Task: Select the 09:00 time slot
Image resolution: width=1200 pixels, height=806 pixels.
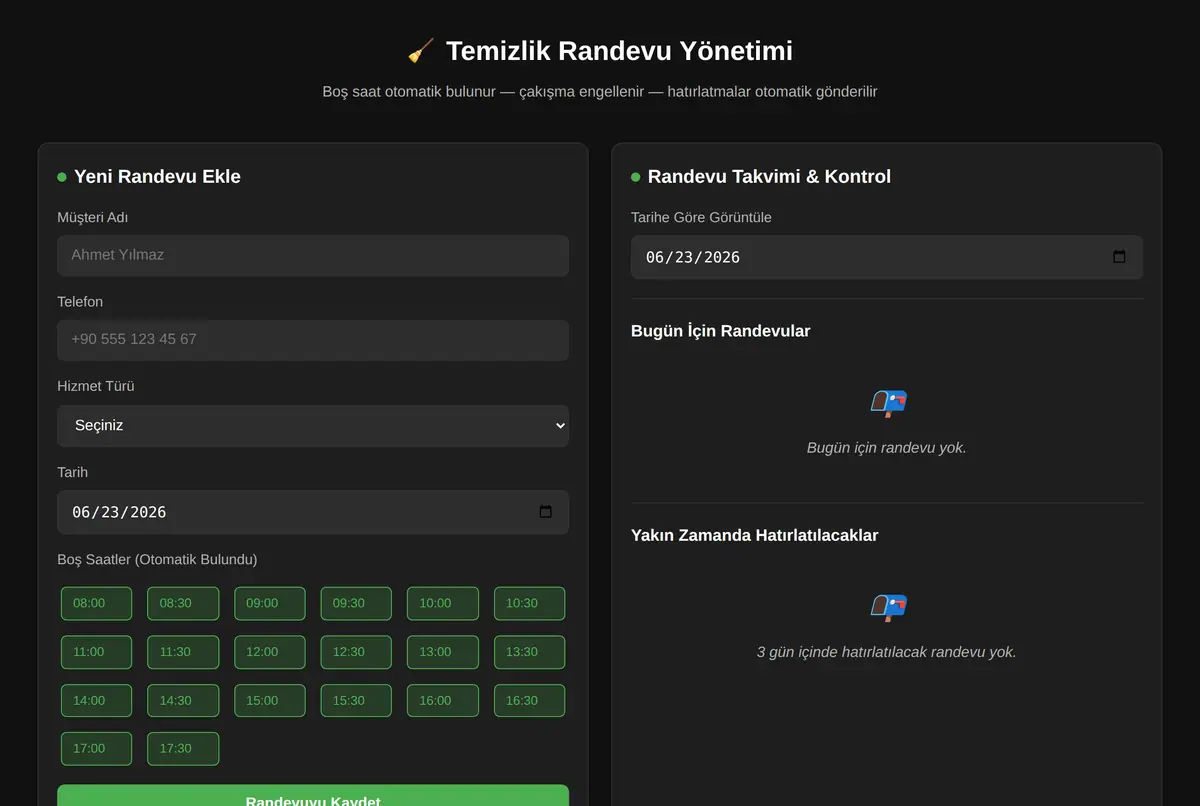Action: click(x=270, y=603)
